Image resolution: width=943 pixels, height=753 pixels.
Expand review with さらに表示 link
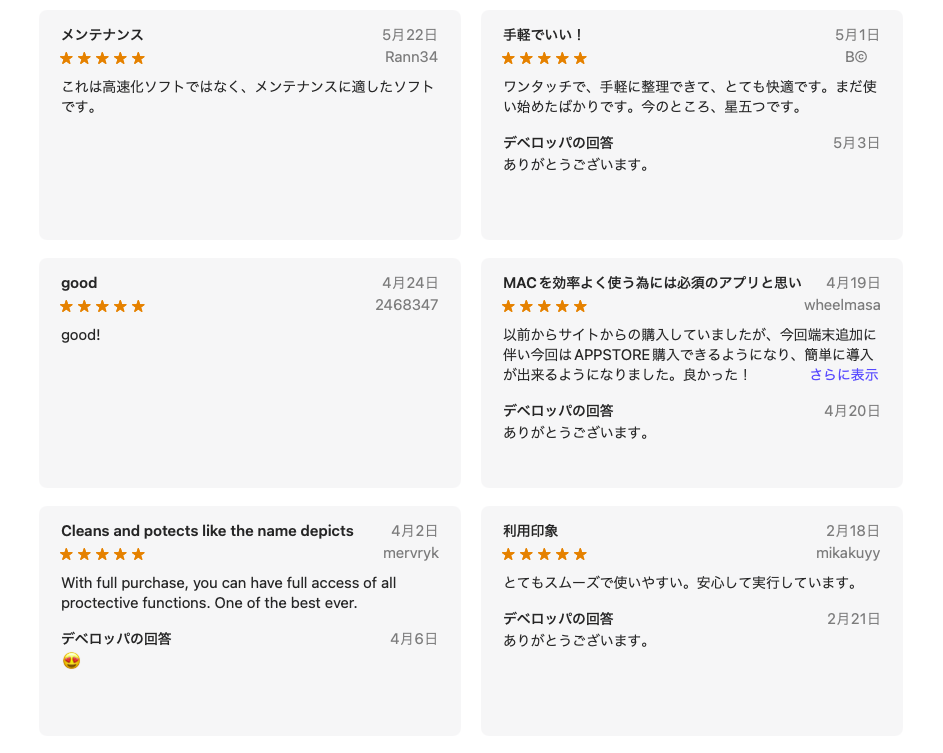(844, 375)
